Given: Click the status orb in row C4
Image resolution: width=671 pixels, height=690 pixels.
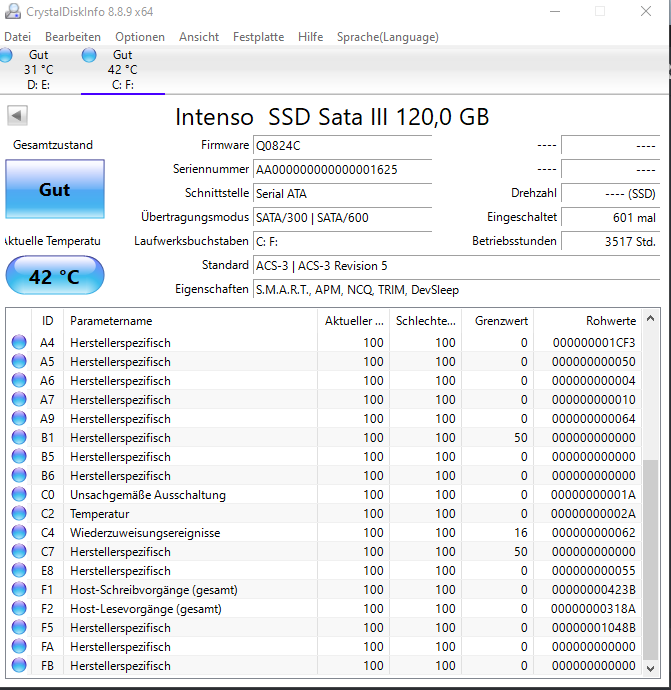Looking at the screenshot, I should (x=19, y=532).
